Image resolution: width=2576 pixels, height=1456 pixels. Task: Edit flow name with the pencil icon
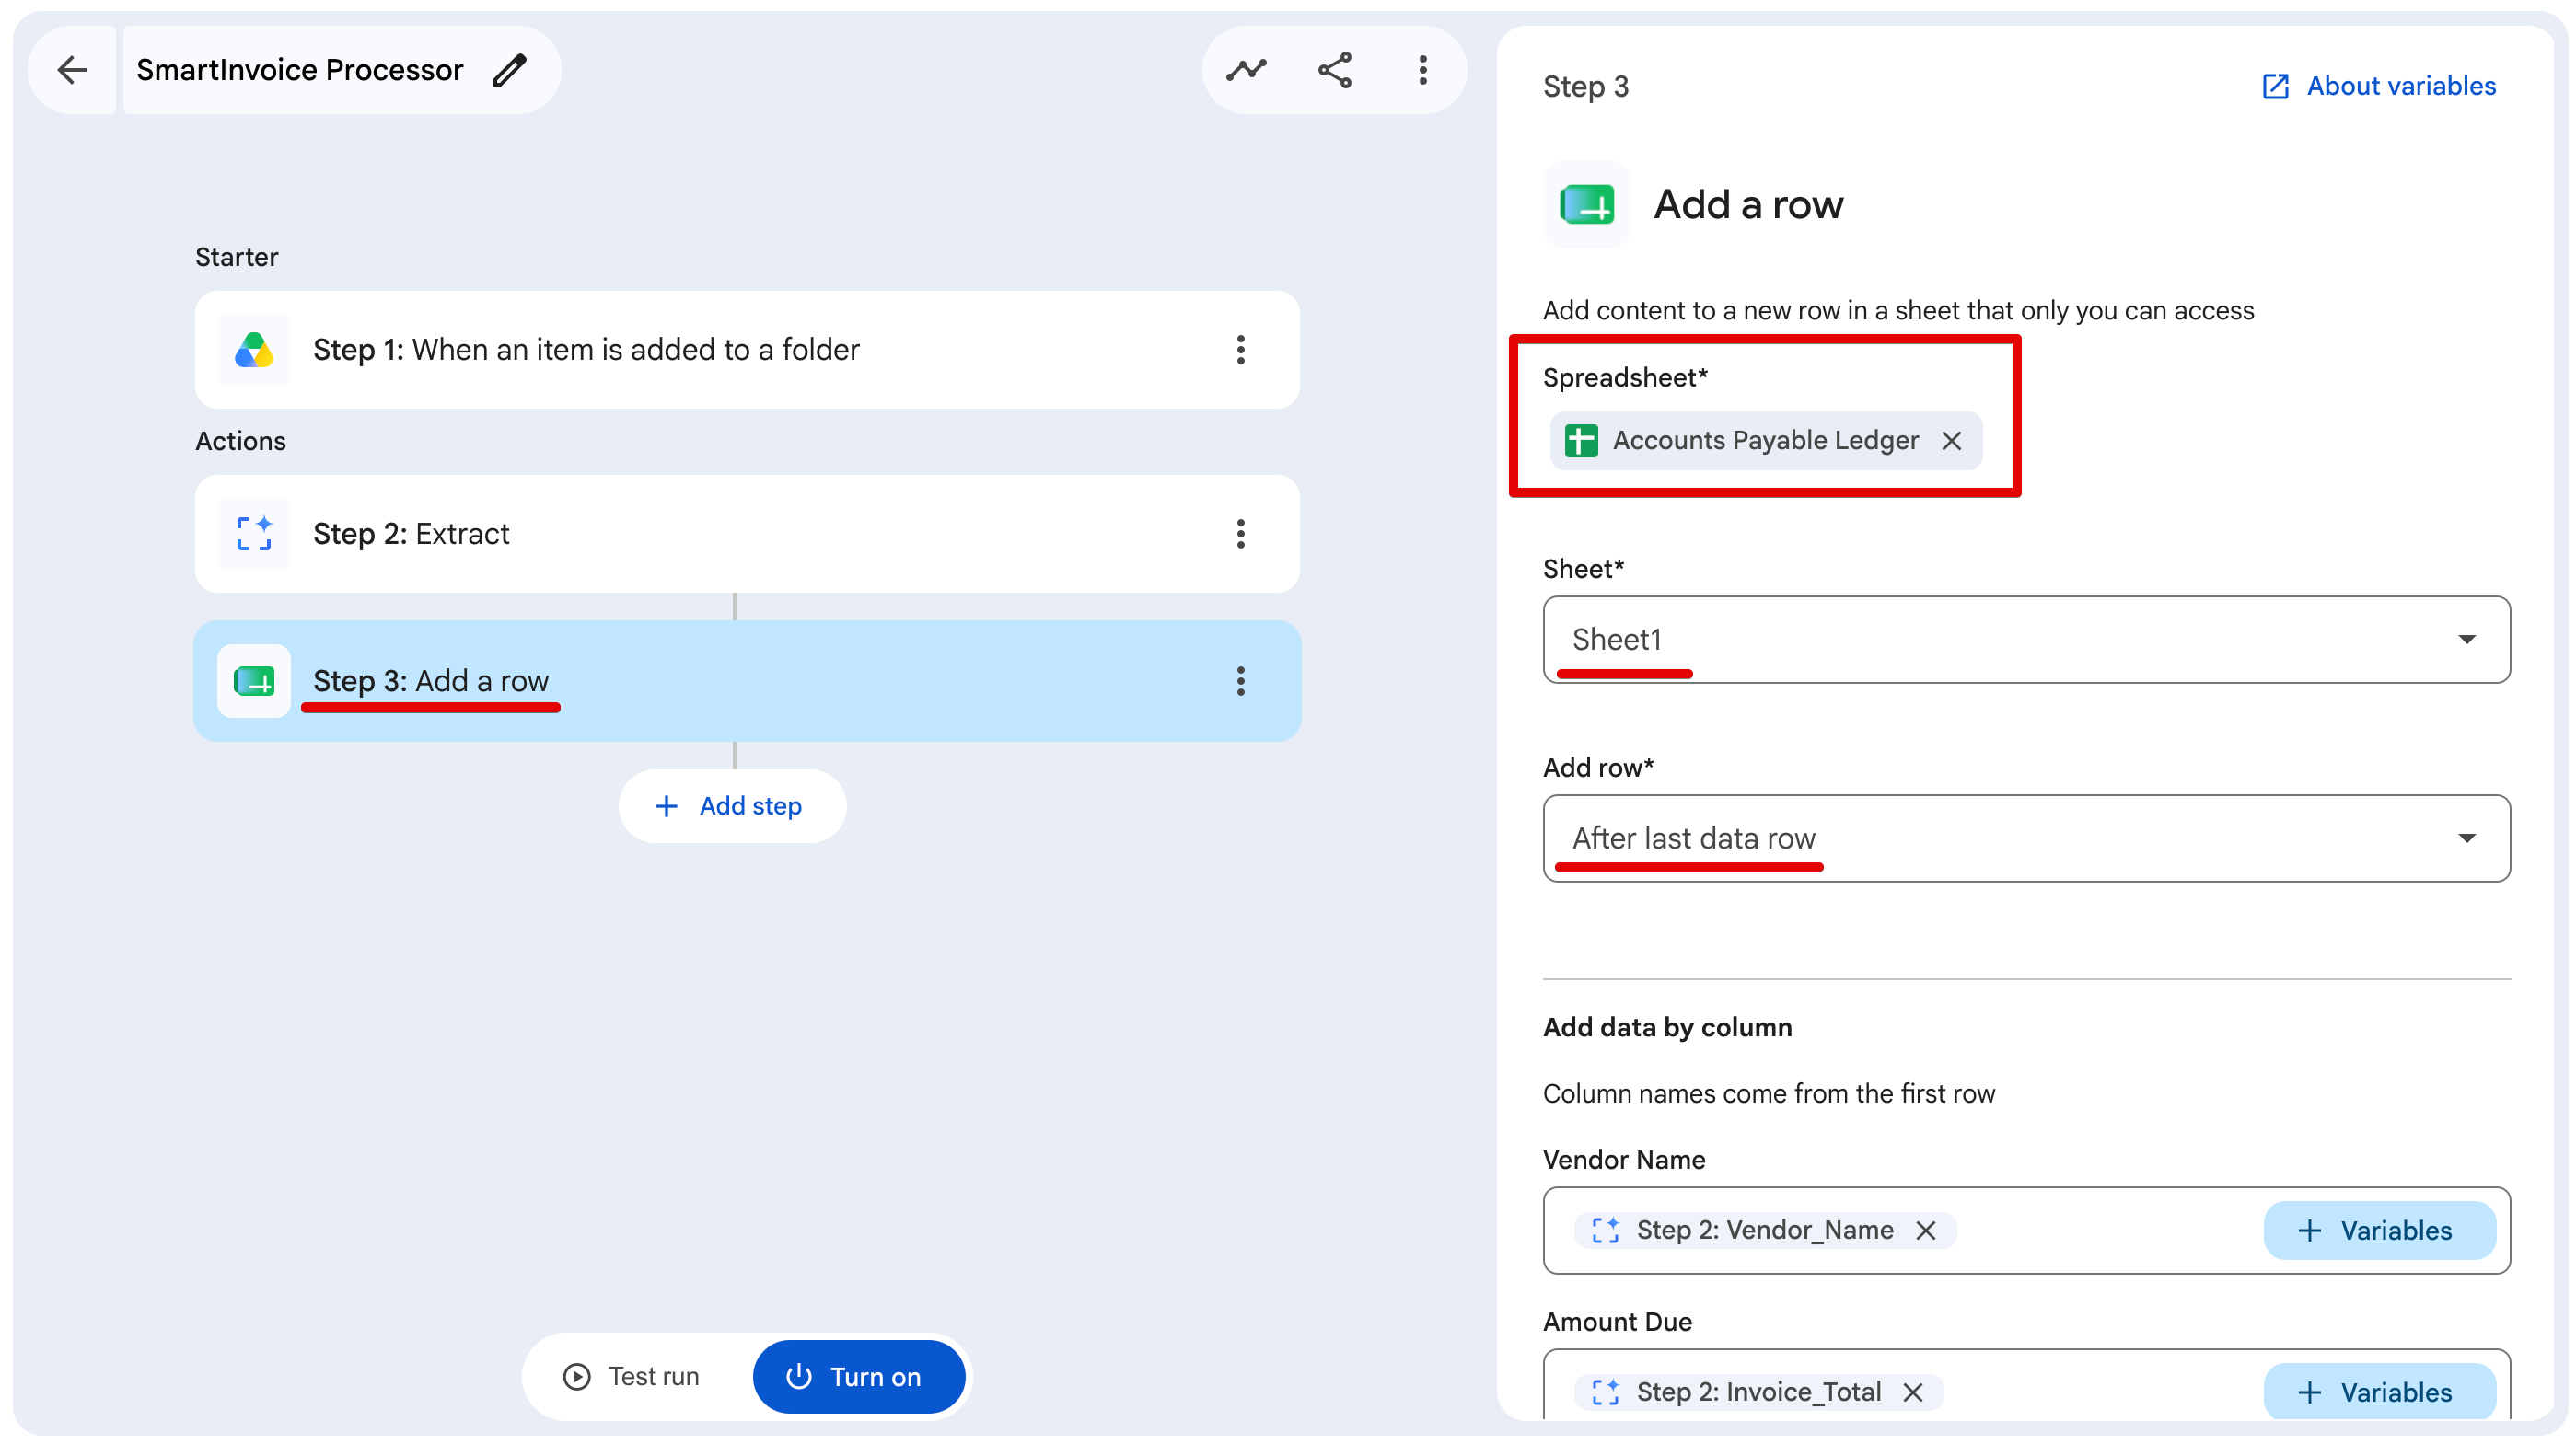click(x=510, y=70)
